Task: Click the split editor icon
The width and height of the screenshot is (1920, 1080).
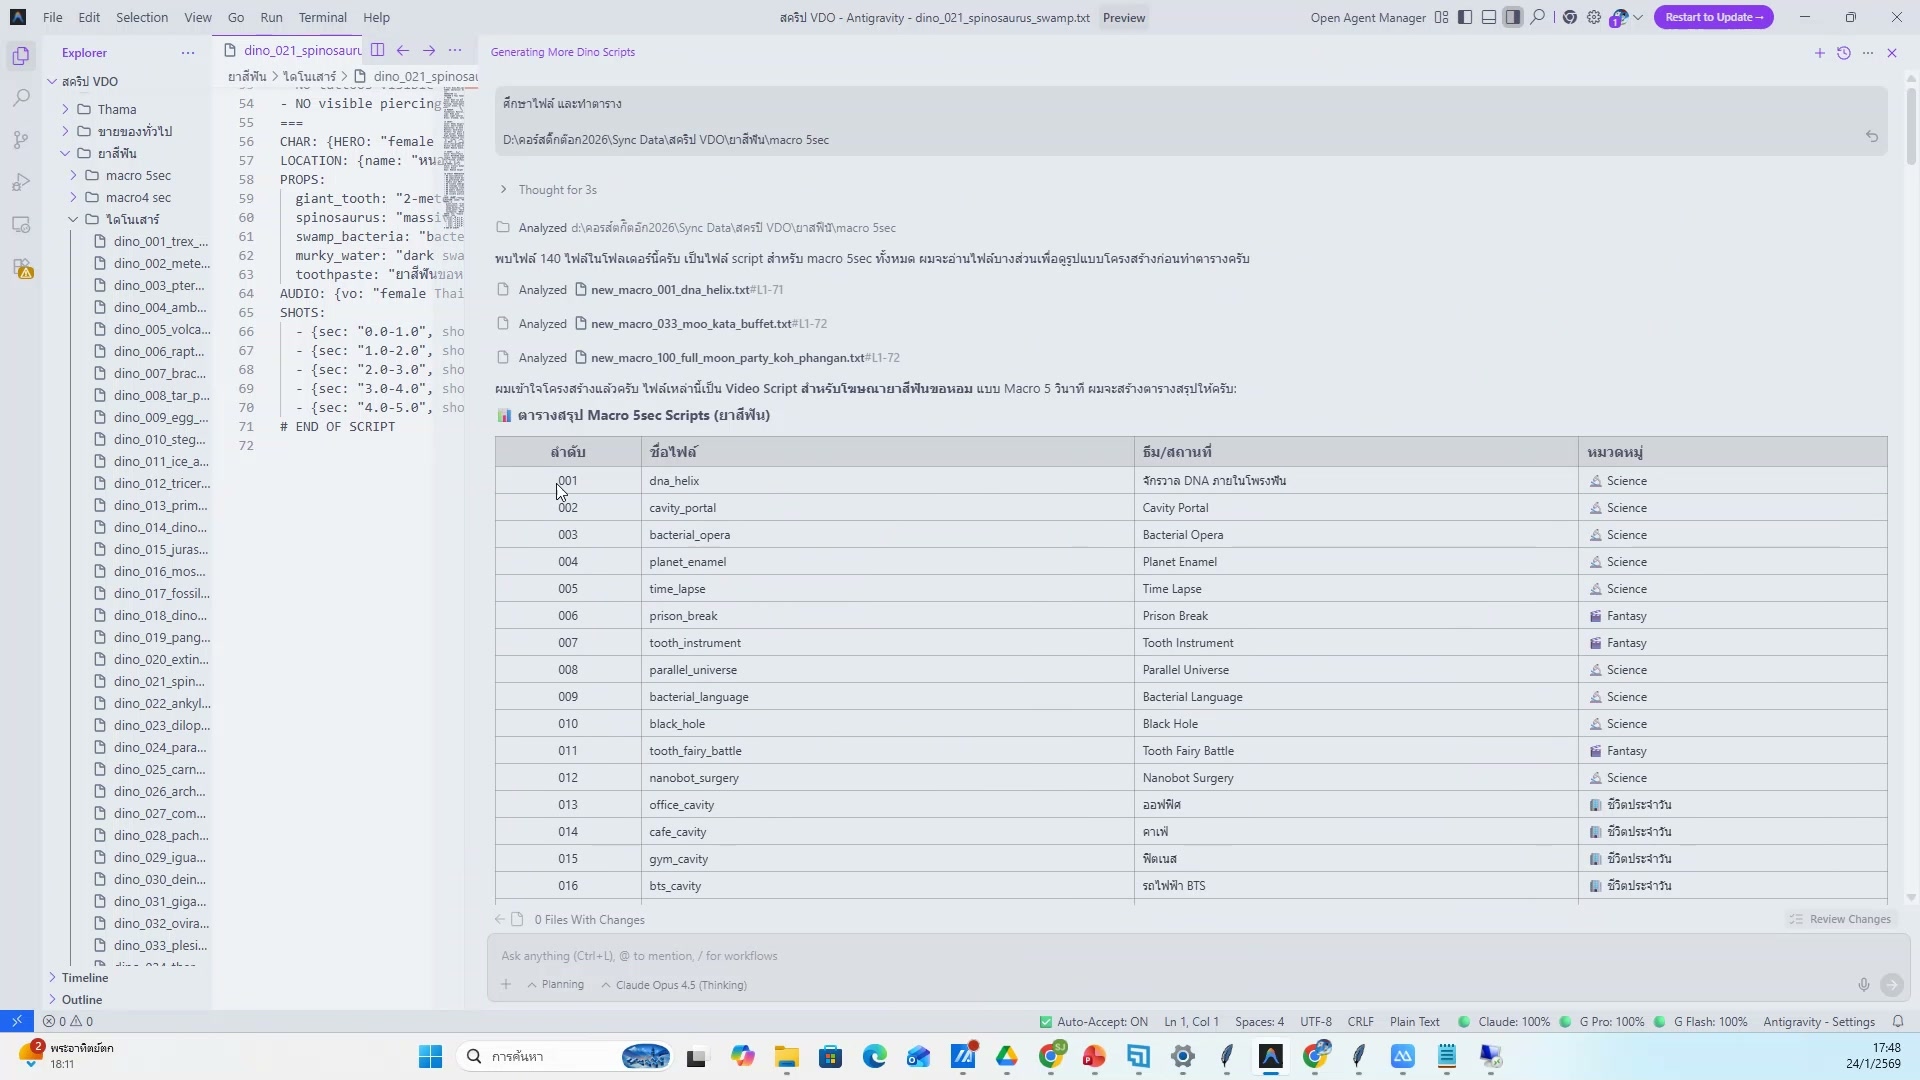Action: point(377,50)
